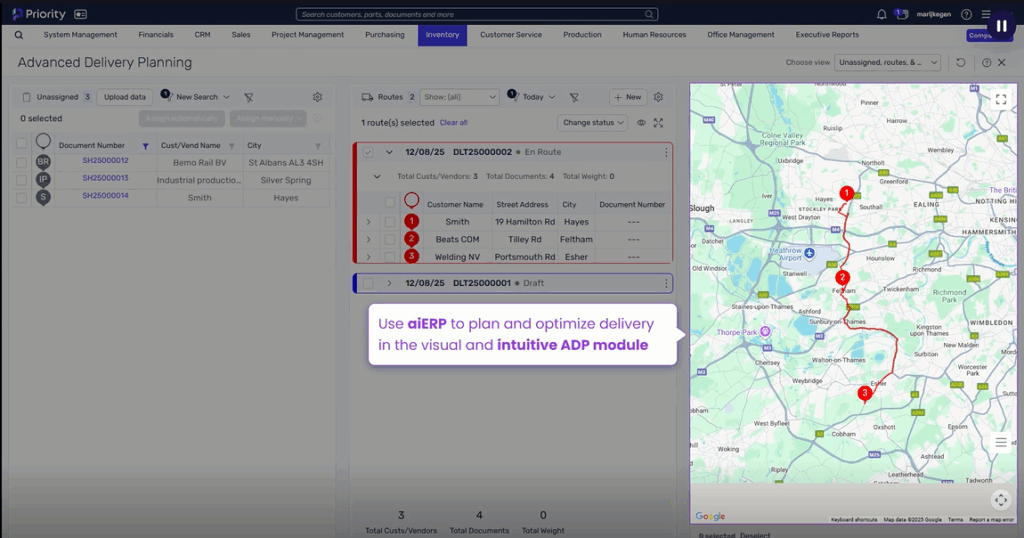Click the Sales menu
Image resolution: width=1024 pixels, height=538 pixels.
tap(240, 35)
